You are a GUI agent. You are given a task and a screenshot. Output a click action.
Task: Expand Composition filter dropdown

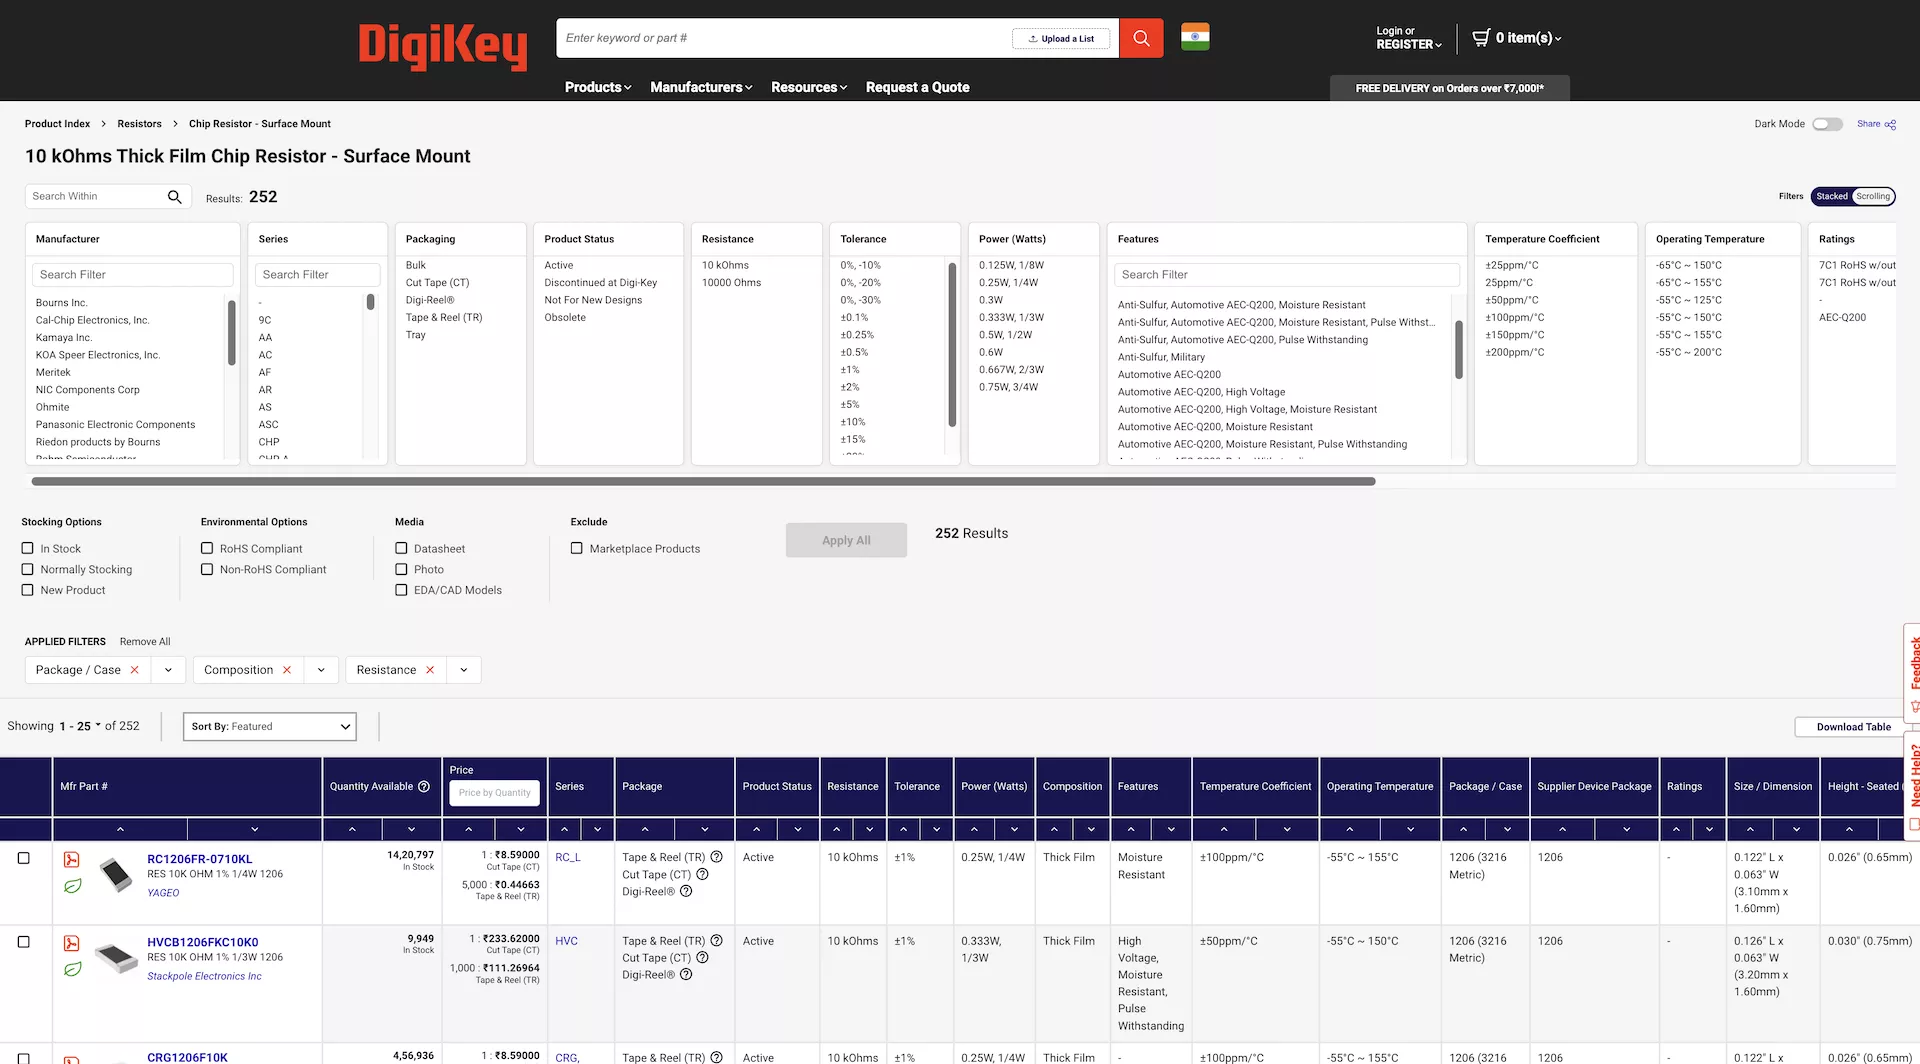(x=321, y=670)
